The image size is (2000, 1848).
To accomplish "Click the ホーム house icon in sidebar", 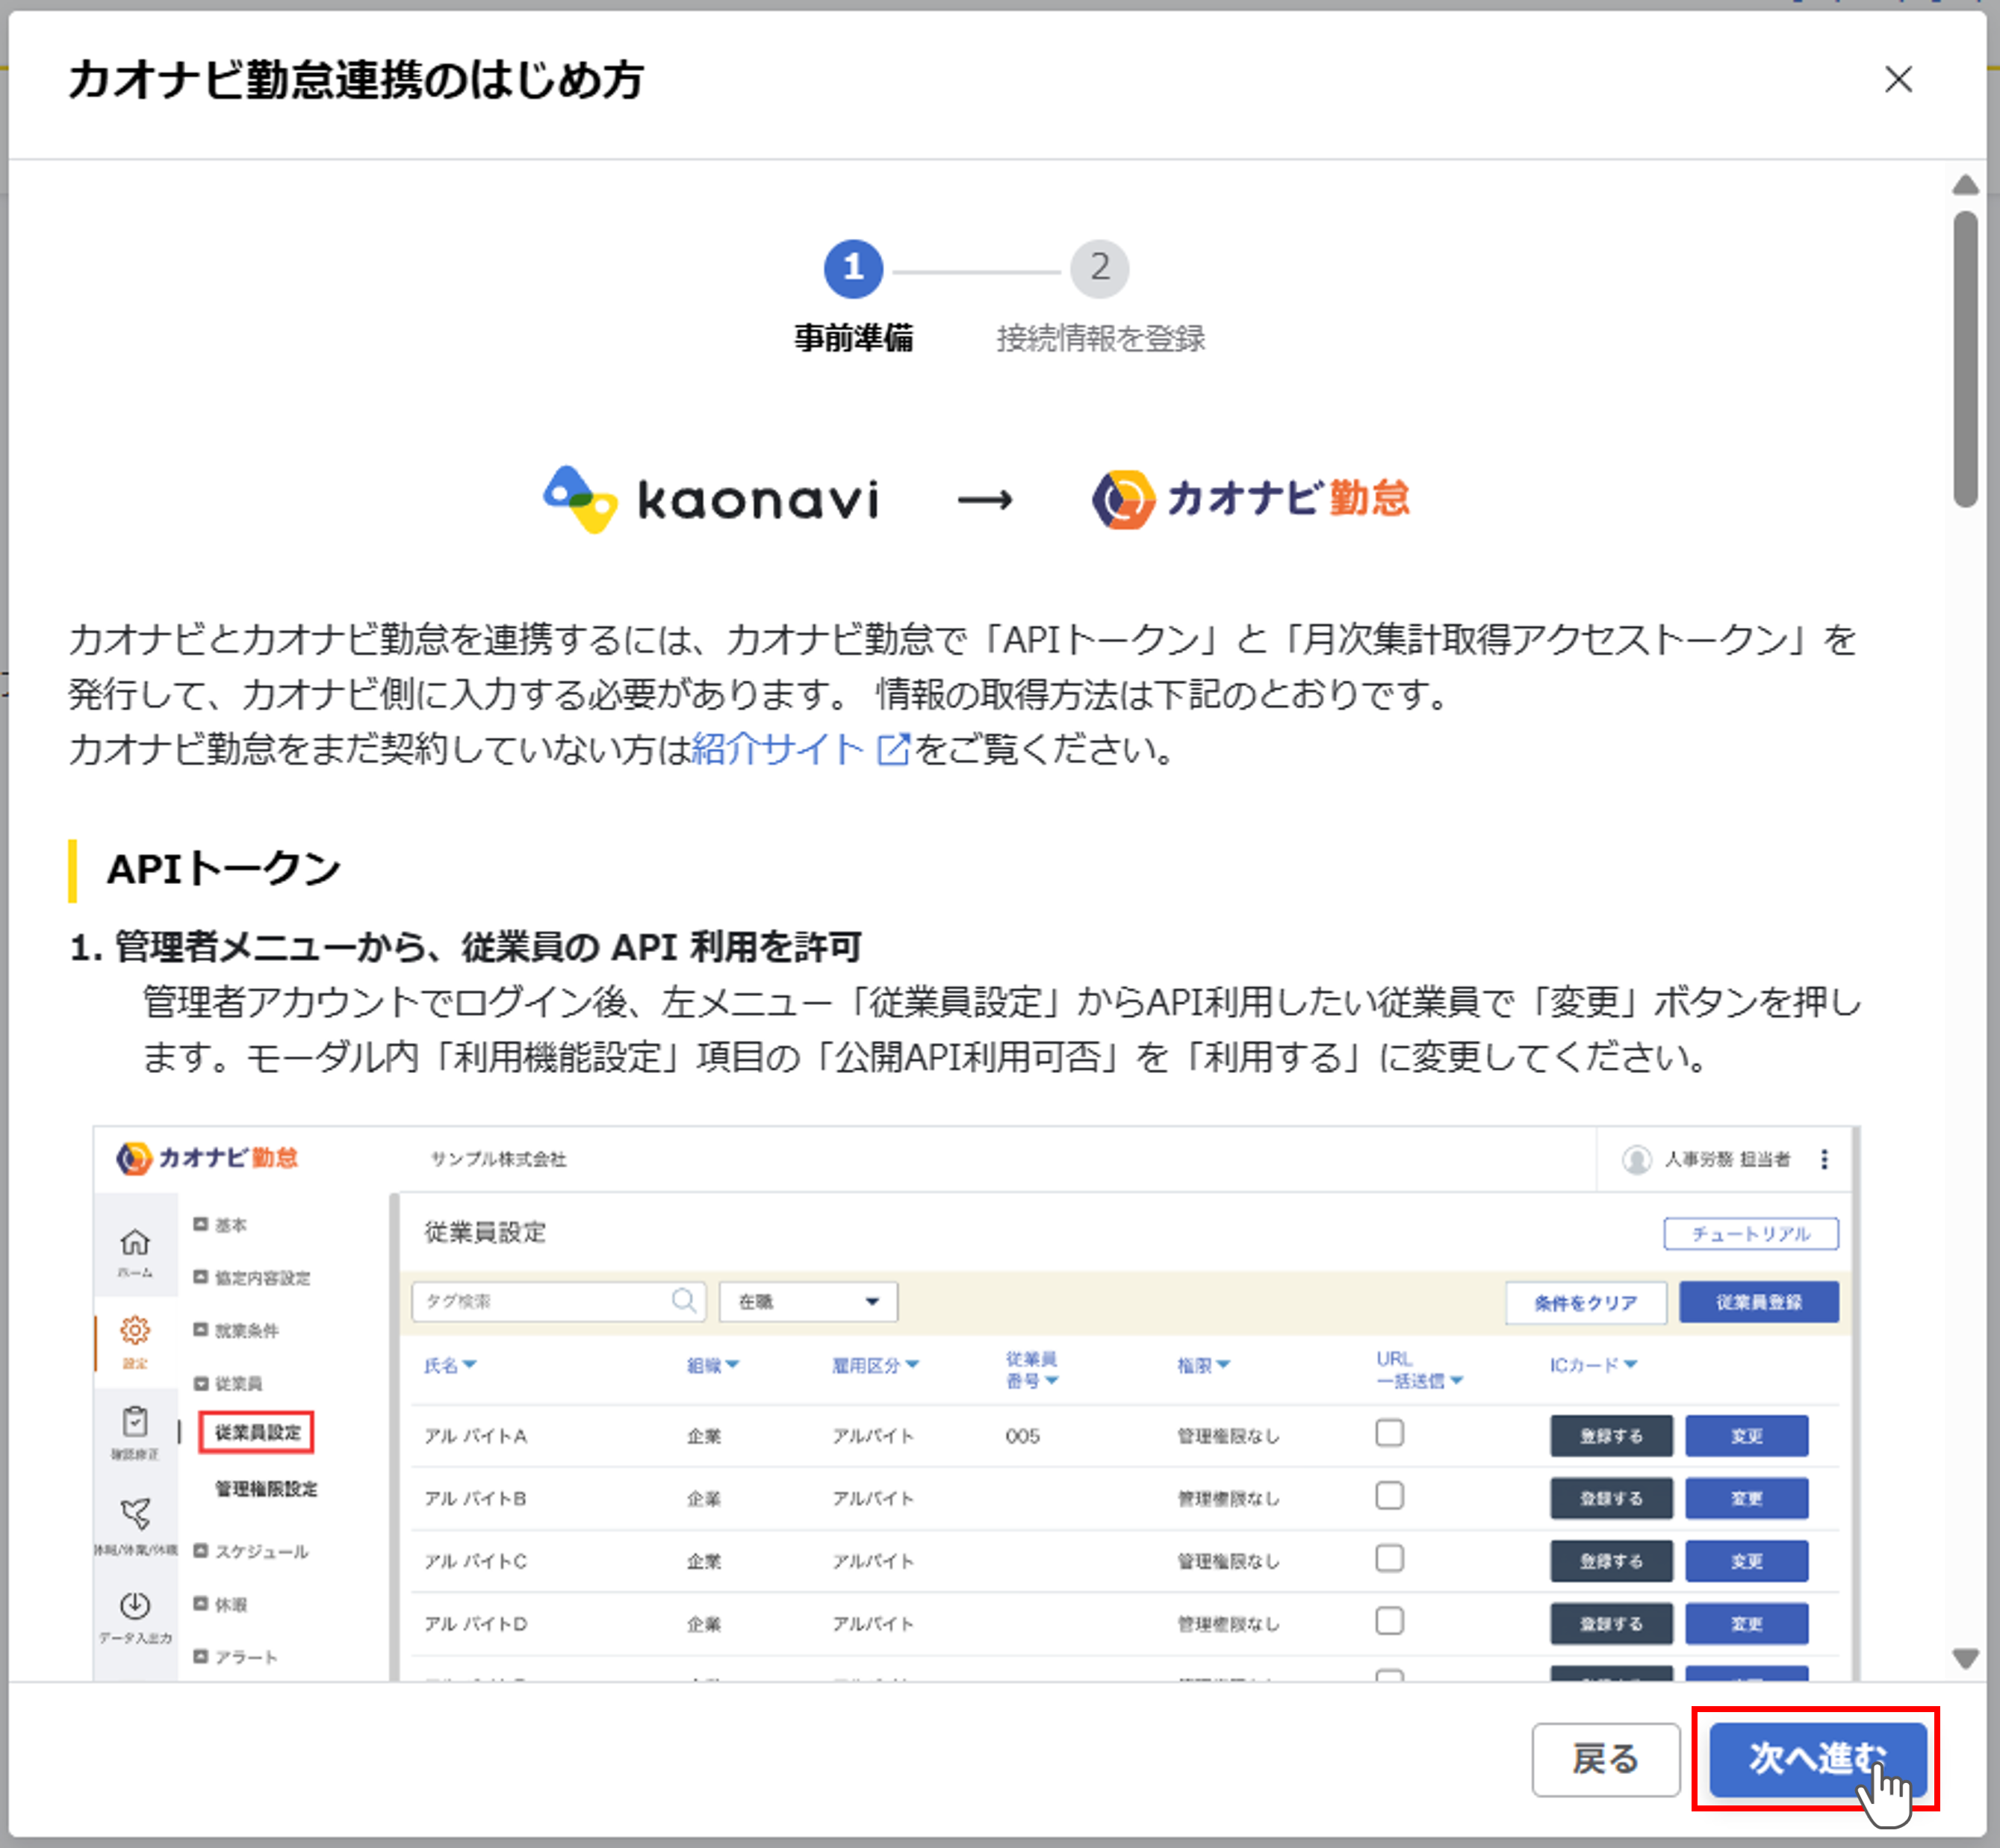I will (135, 1242).
